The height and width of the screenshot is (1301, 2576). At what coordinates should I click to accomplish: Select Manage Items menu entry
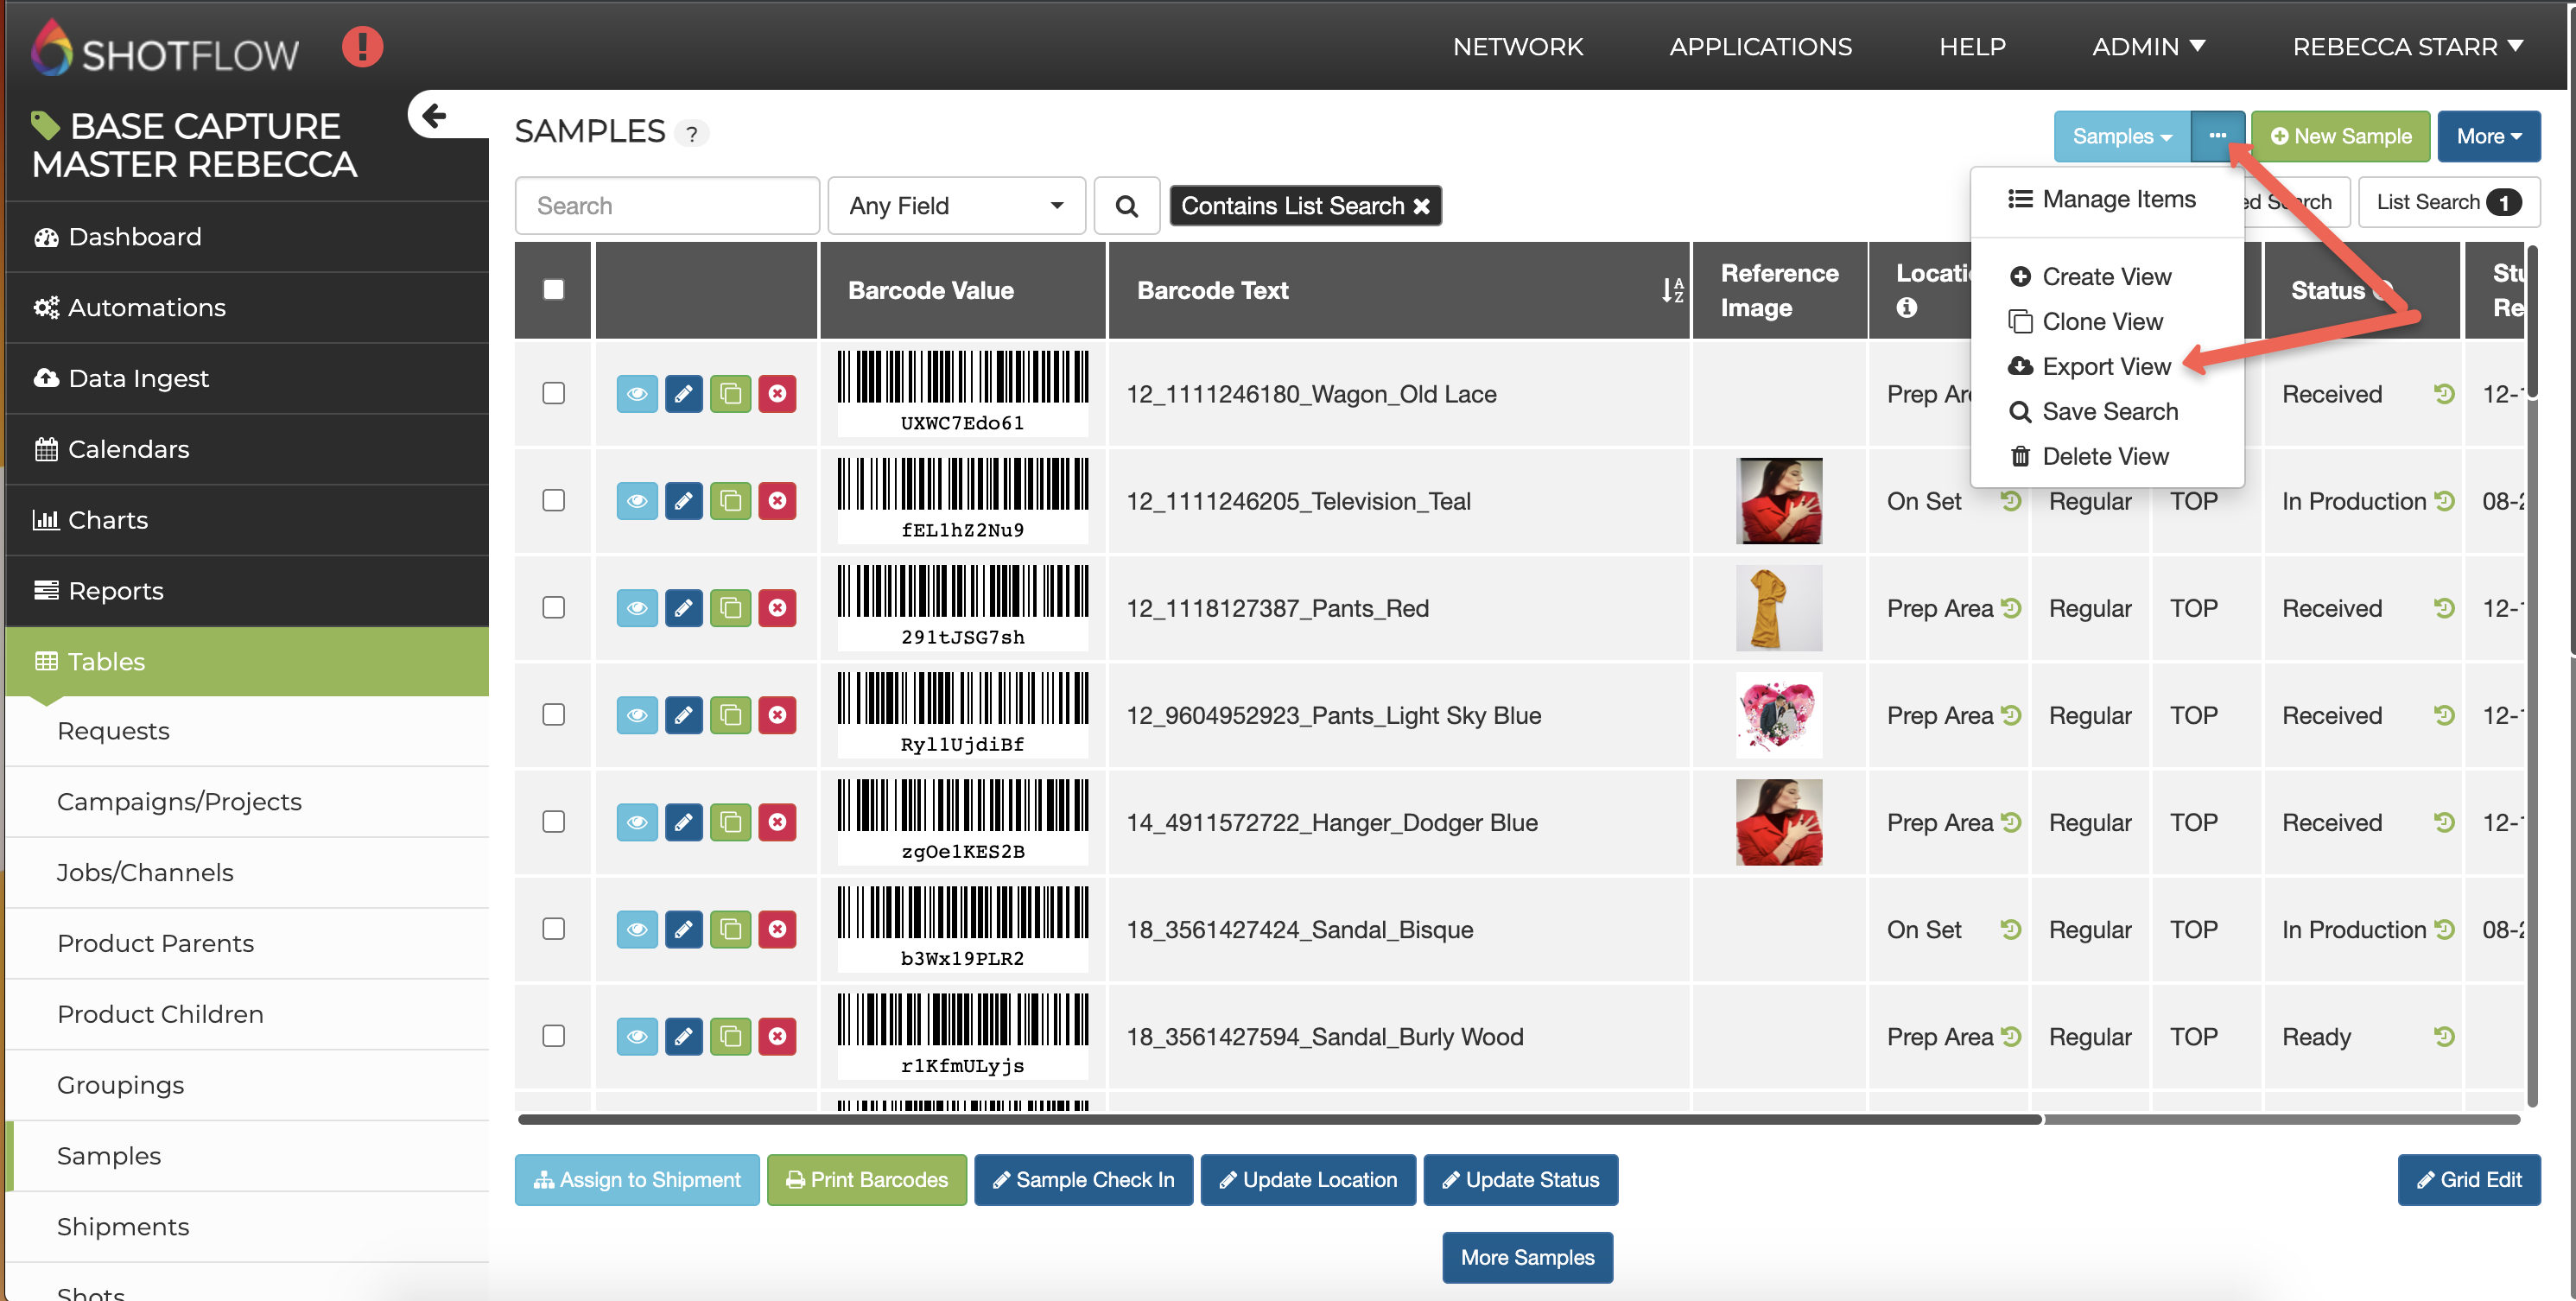pyautogui.click(x=2117, y=199)
